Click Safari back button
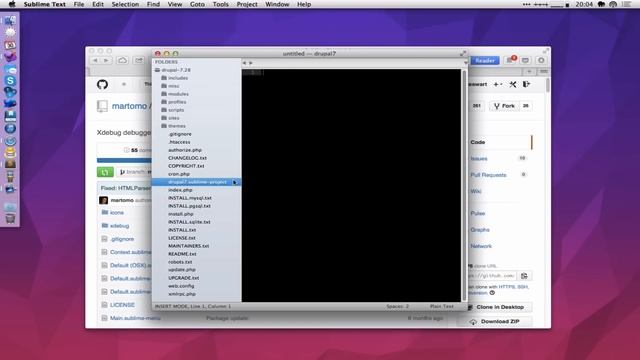The image size is (640, 360). point(95,60)
